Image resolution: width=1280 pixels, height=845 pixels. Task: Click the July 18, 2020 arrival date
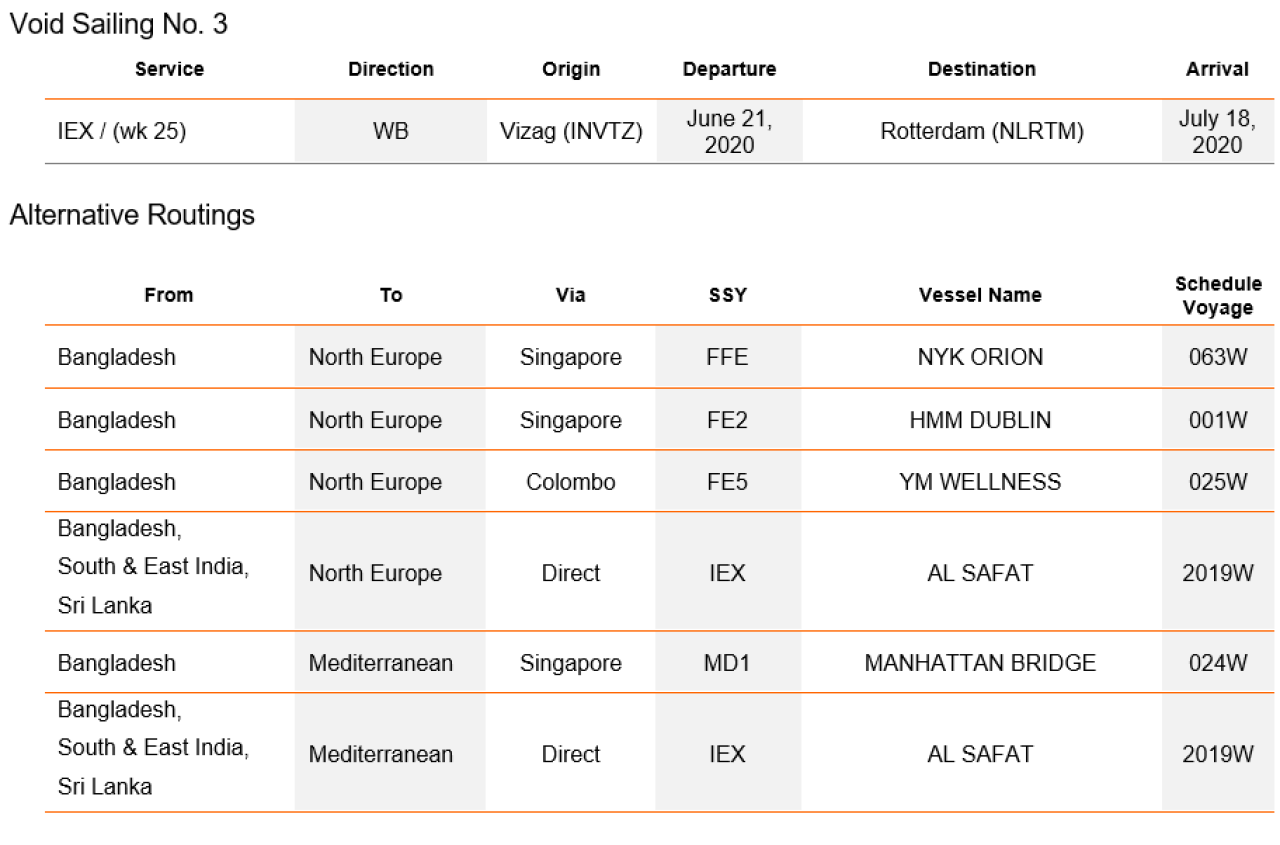[x=1217, y=132]
